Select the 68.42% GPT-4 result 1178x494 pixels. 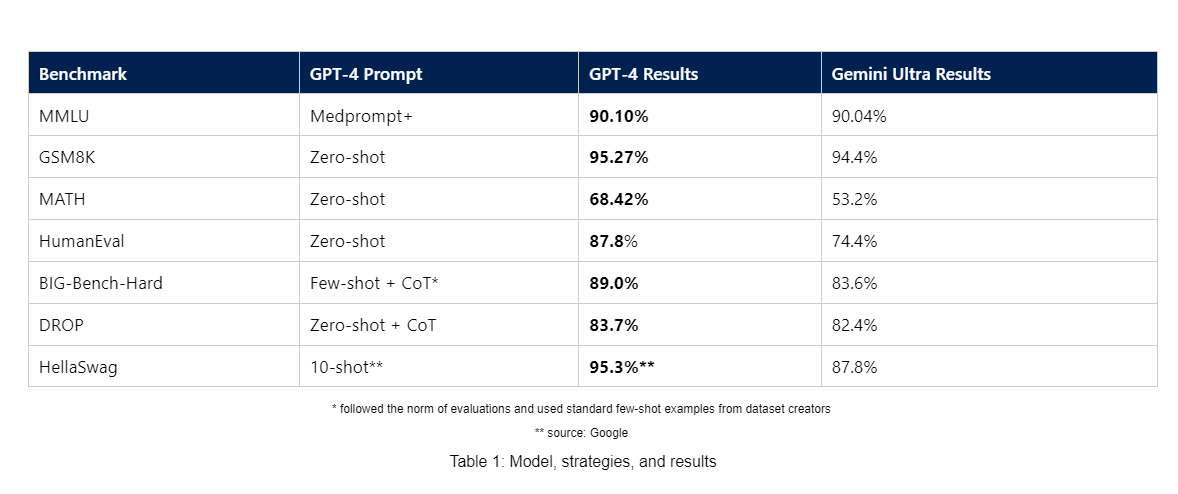click(x=619, y=199)
